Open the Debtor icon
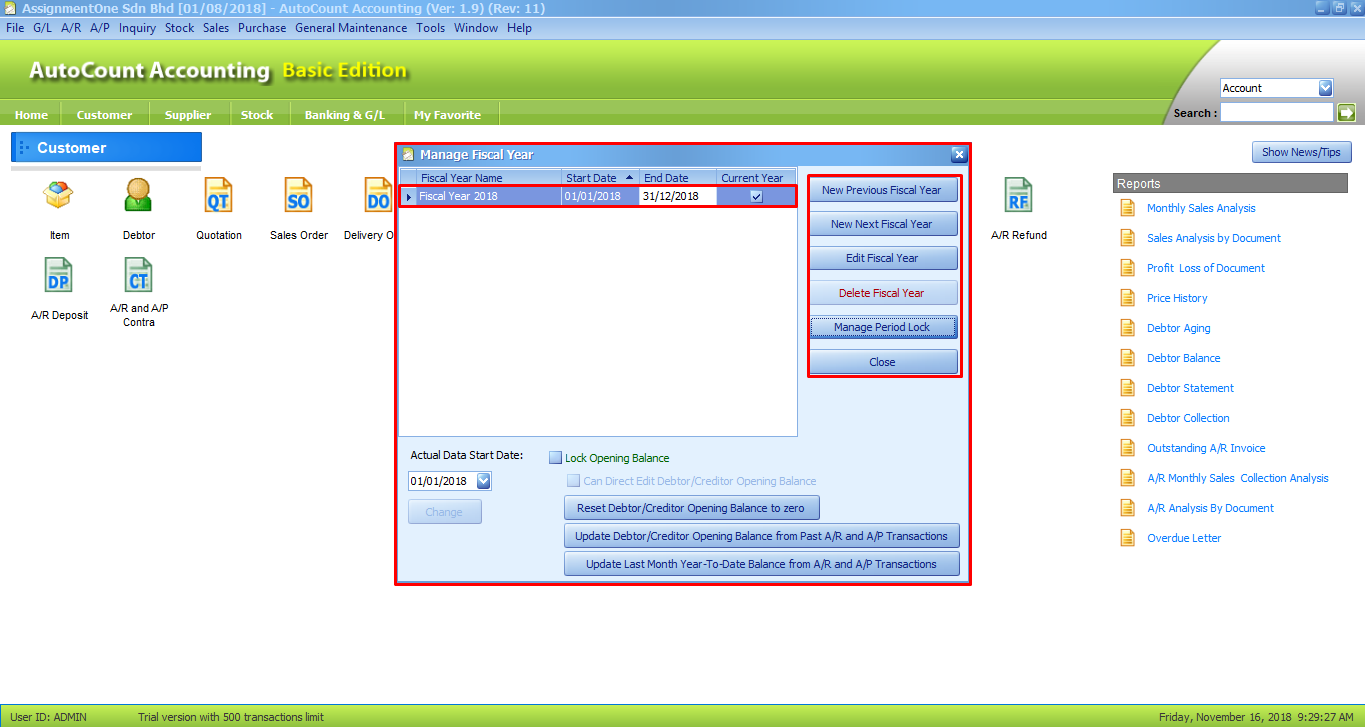 point(139,195)
